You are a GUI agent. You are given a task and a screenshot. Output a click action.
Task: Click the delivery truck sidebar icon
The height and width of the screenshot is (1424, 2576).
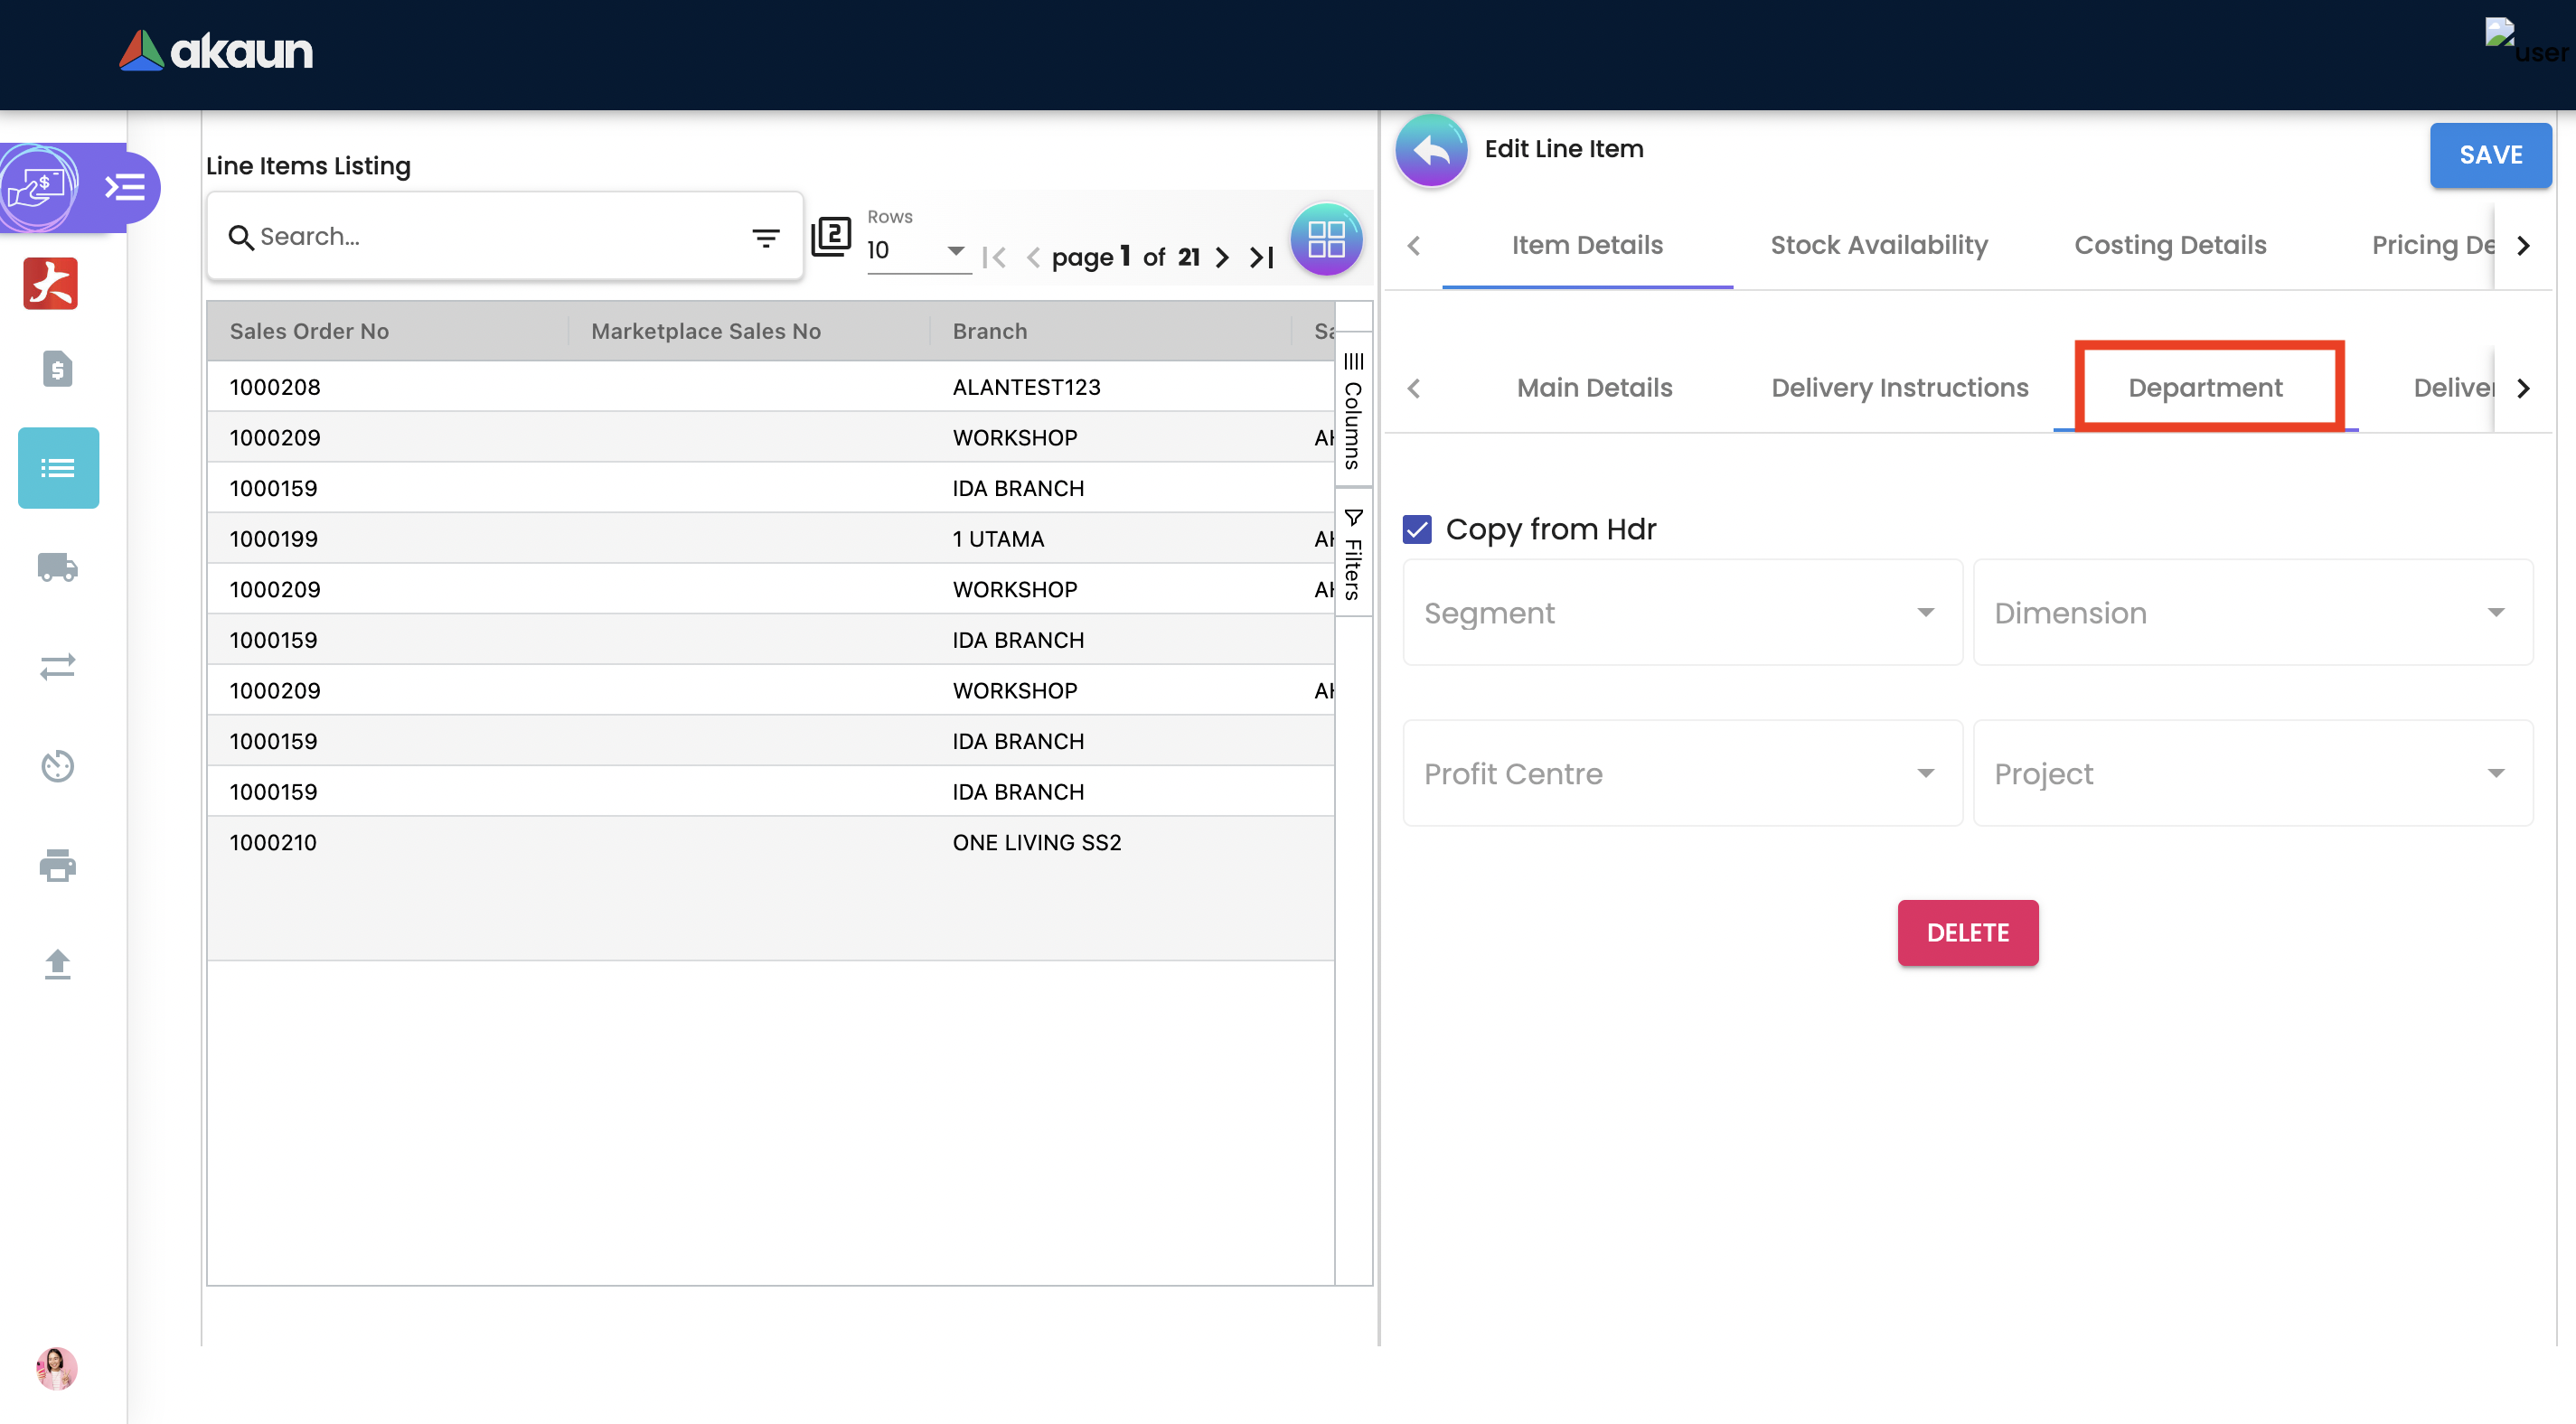click(58, 567)
